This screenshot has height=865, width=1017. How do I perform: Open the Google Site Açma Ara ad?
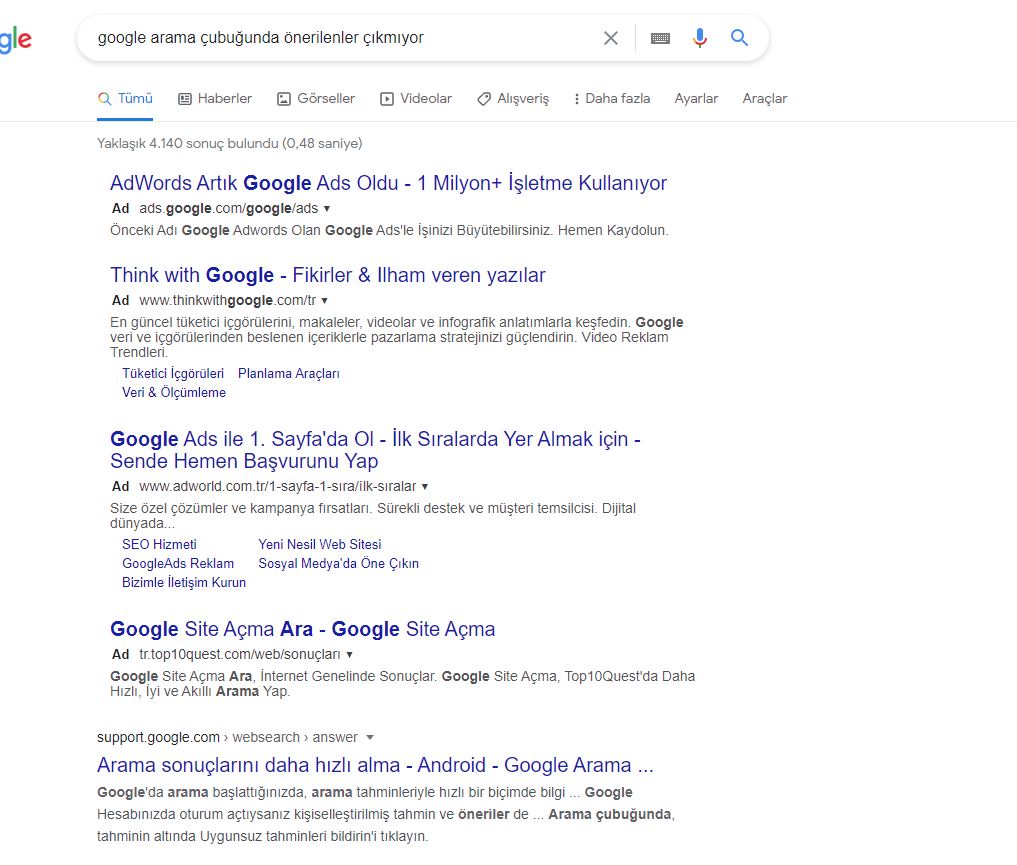[x=302, y=629]
